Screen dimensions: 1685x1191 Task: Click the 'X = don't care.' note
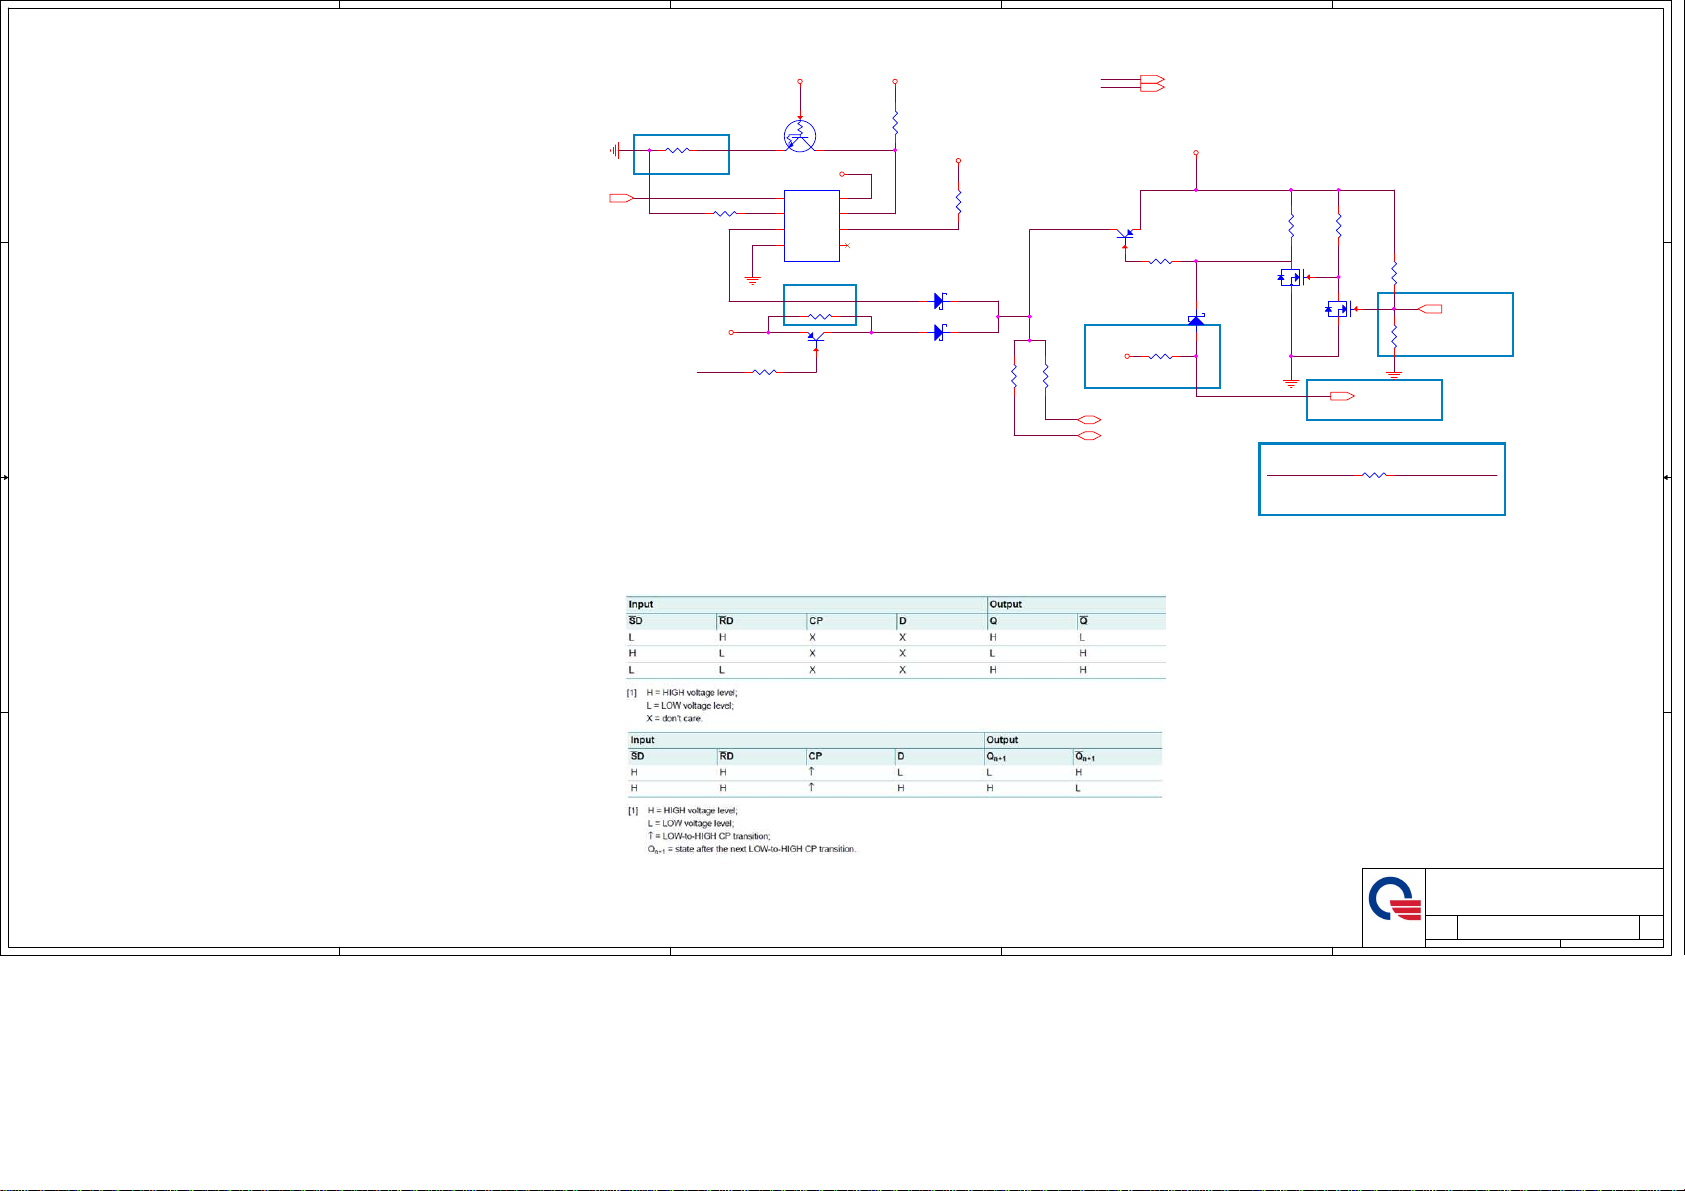point(675,718)
